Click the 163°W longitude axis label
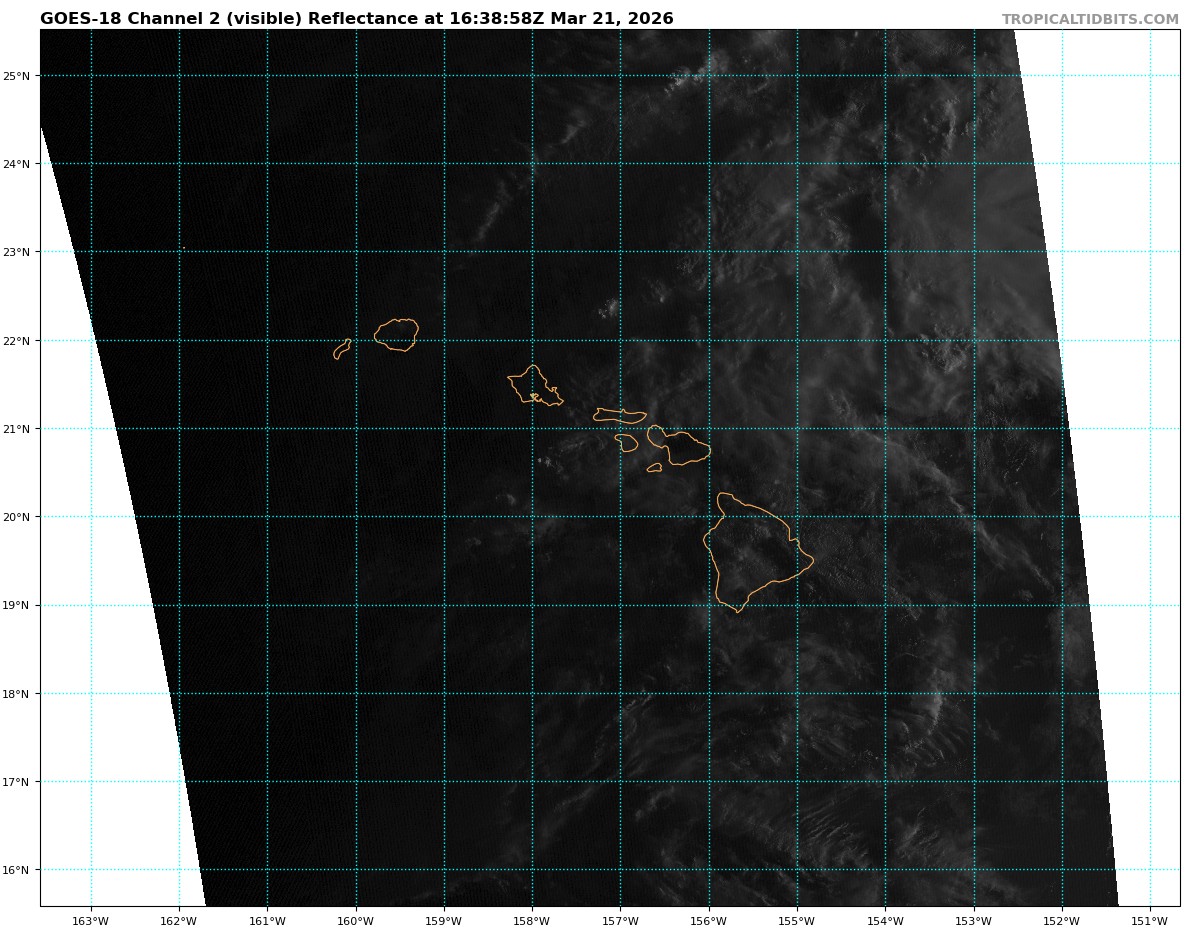Screen dimensions: 1200x929 point(91,921)
